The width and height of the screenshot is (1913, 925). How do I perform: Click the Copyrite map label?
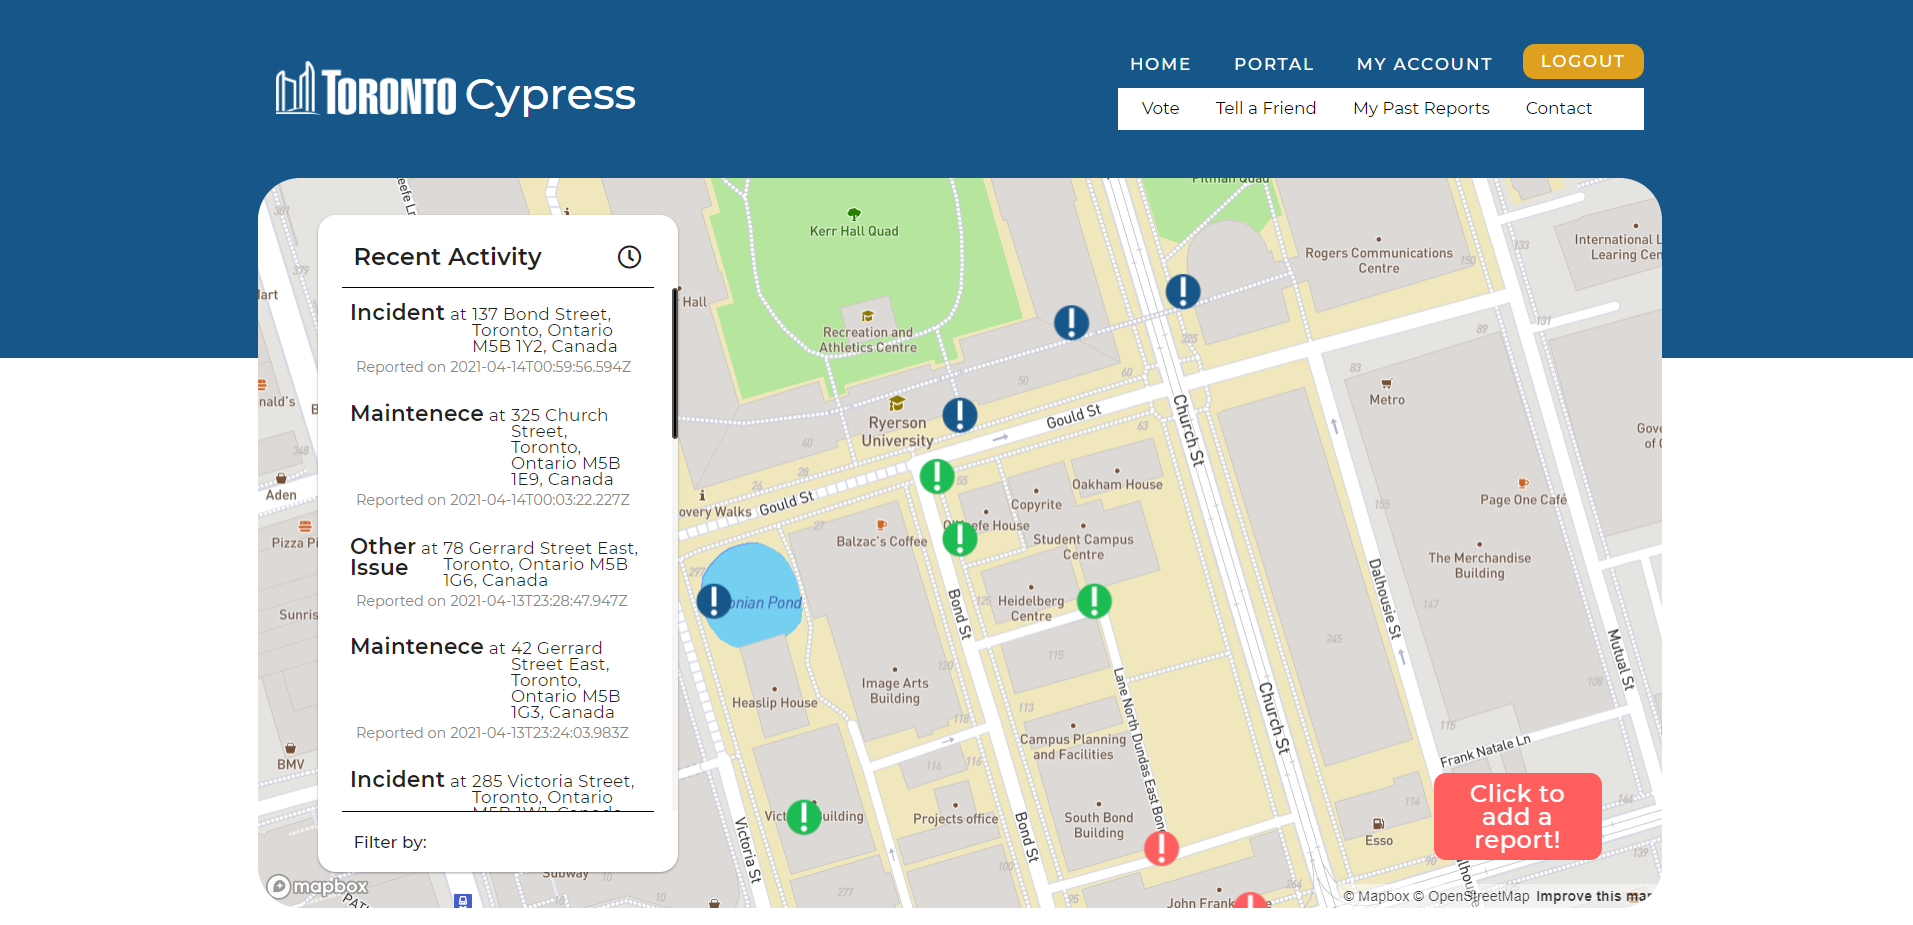(x=1036, y=505)
